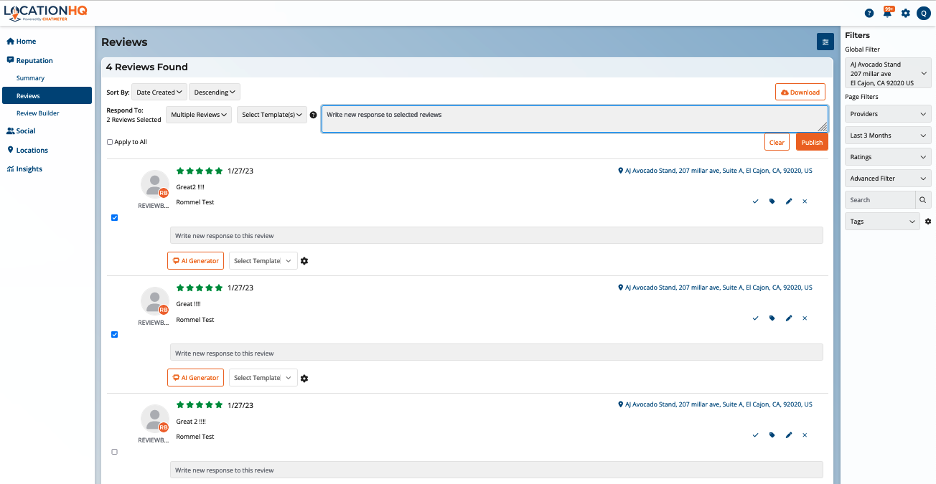Screen dimensions: 936x484
Task: Uncheck the first review's selection checkbox
Action: pos(114,217)
